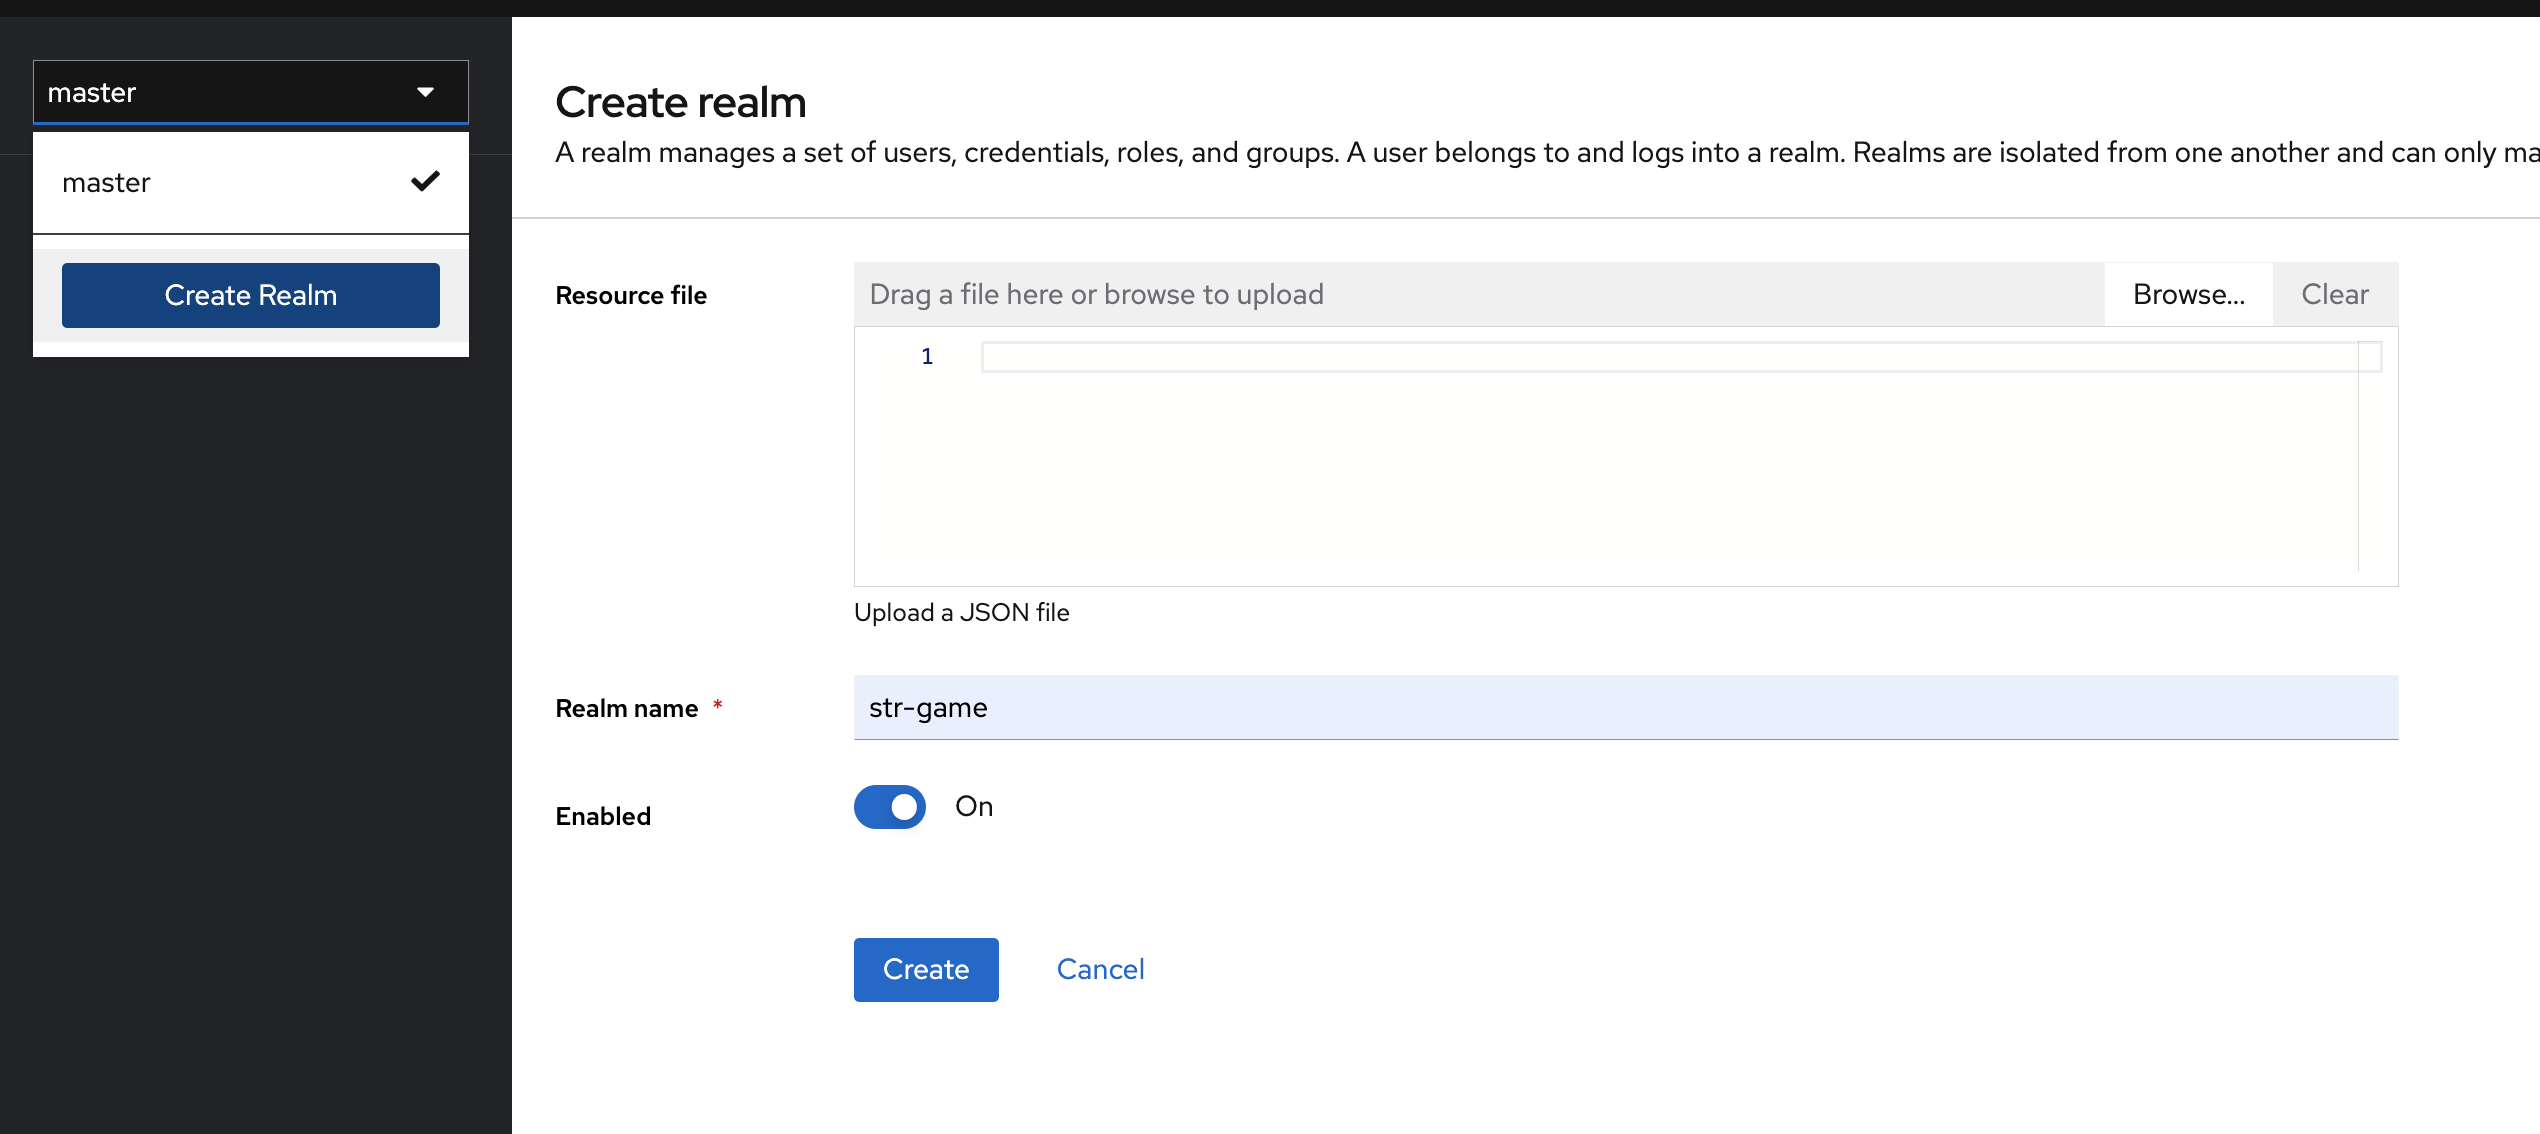The image size is (2540, 1134).
Task: Click the Cancel link to discard changes
Action: pos(1100,969)
